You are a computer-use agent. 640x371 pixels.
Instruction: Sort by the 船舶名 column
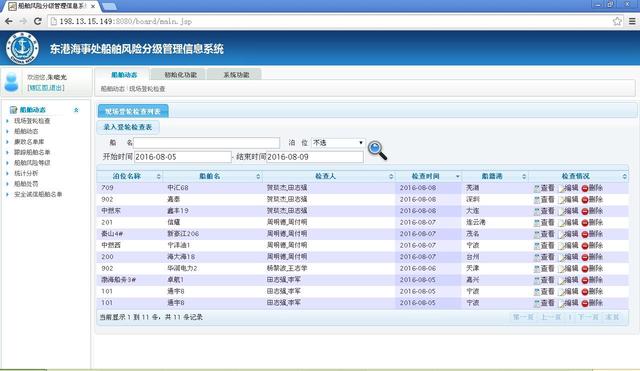[x=212, y=176]
